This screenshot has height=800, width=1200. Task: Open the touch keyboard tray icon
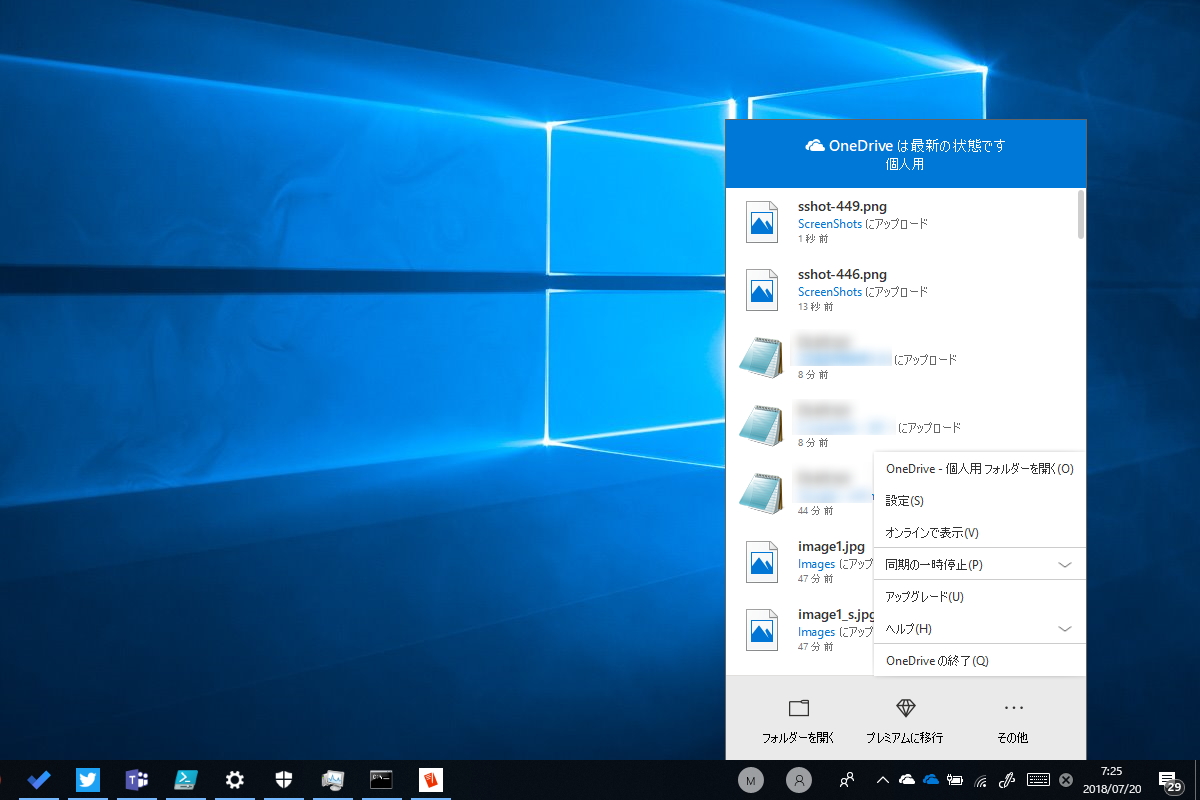tap(1038, 780)
